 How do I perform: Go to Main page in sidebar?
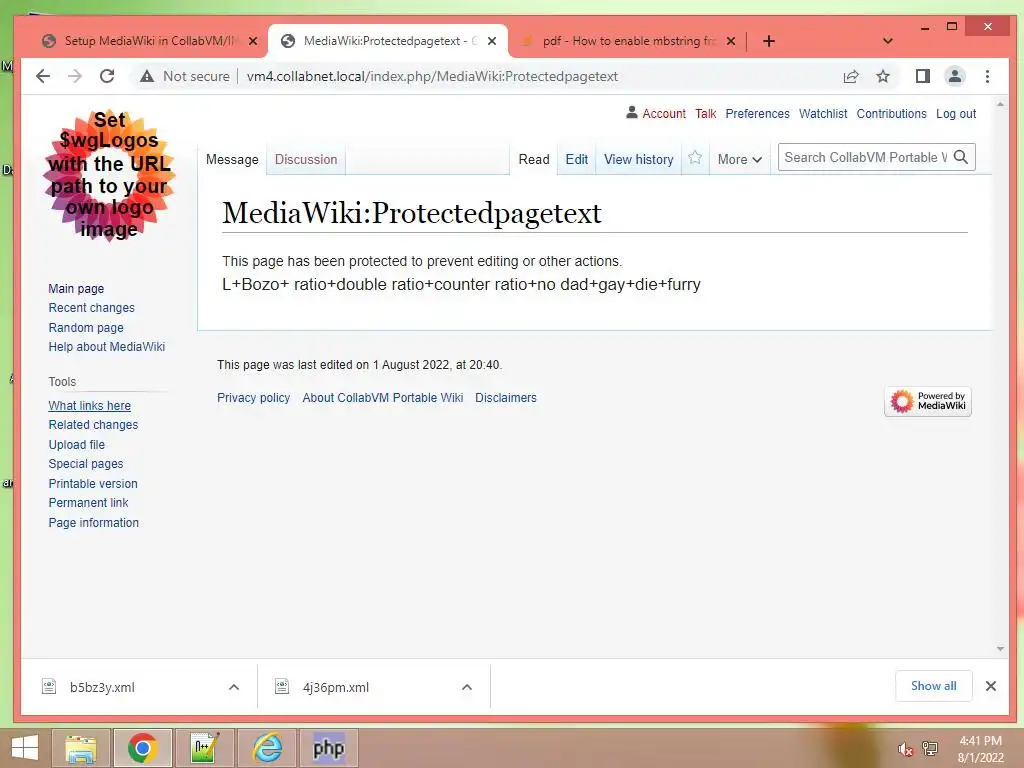tap(76, 289)
